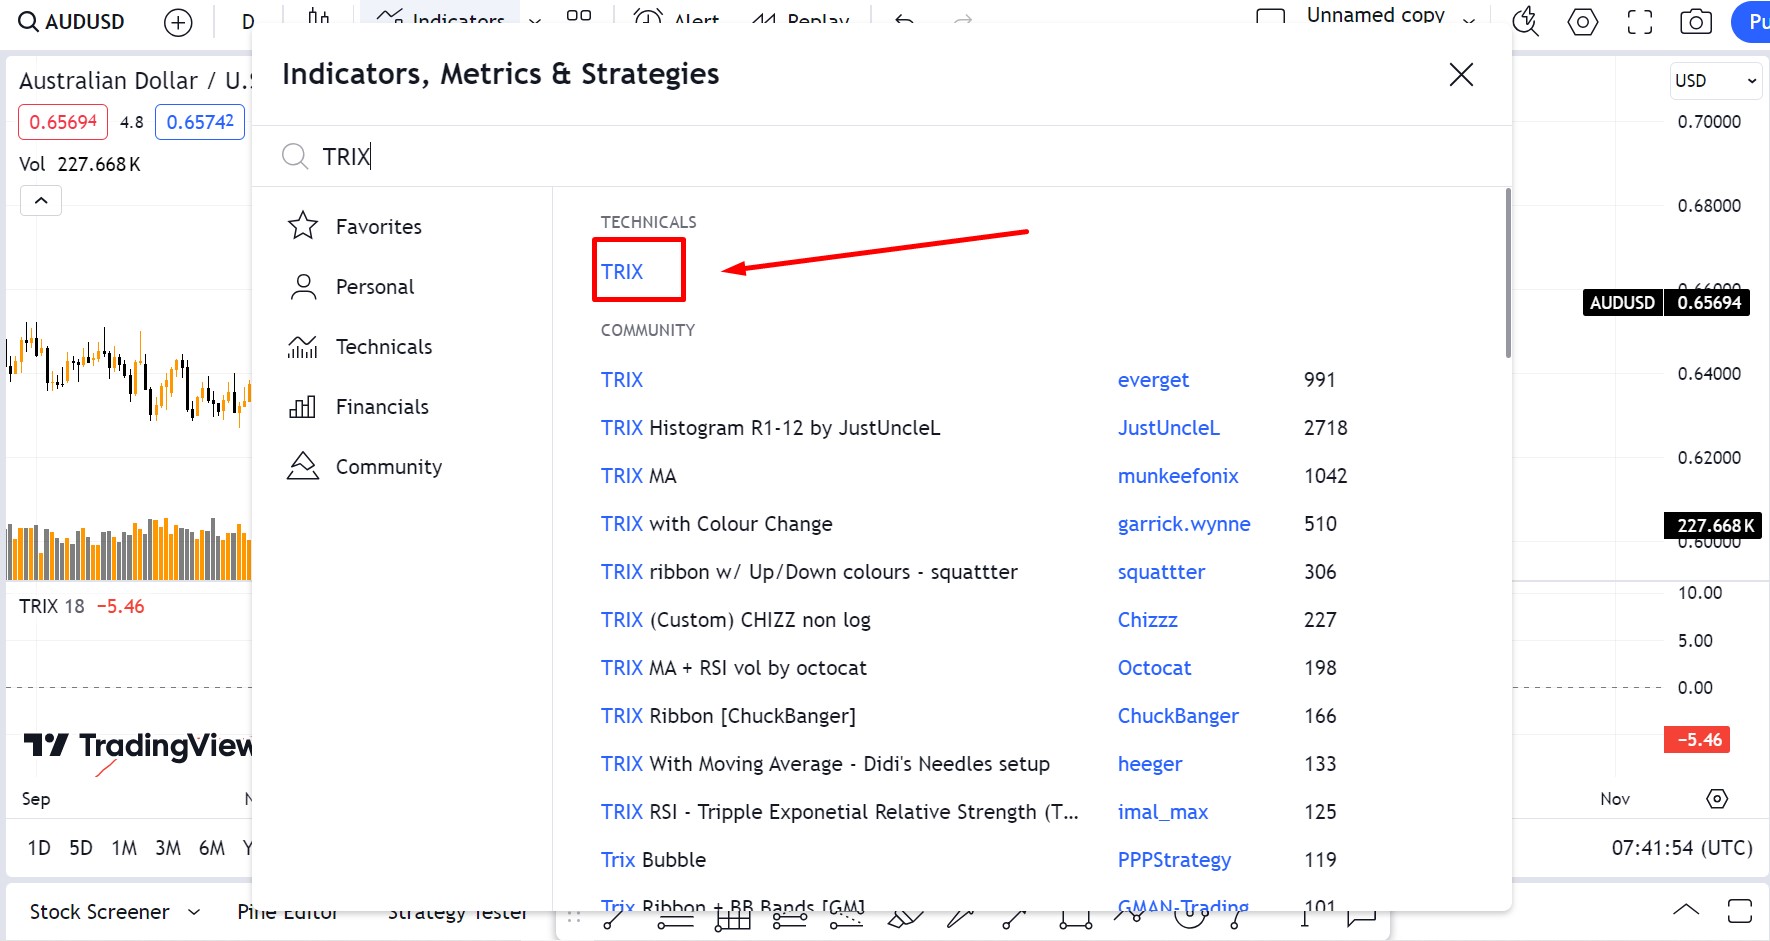Select the Technicals label in the sidebar

point(384,347)
